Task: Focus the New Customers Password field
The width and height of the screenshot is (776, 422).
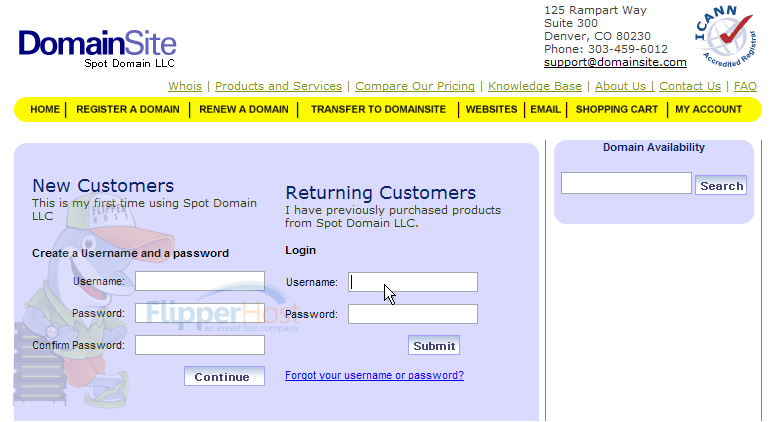Action: pos(200,313)
